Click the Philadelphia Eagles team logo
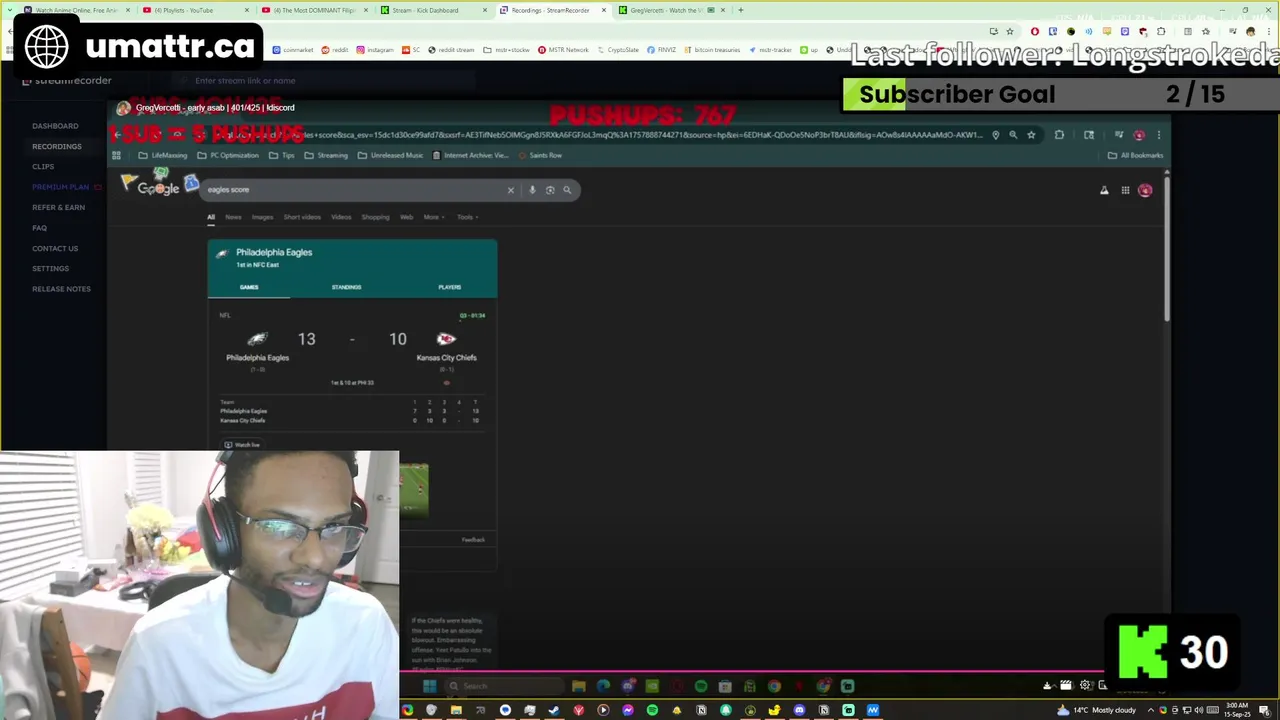This screenshot has width=1280, height=720. (x=257, y=339)
